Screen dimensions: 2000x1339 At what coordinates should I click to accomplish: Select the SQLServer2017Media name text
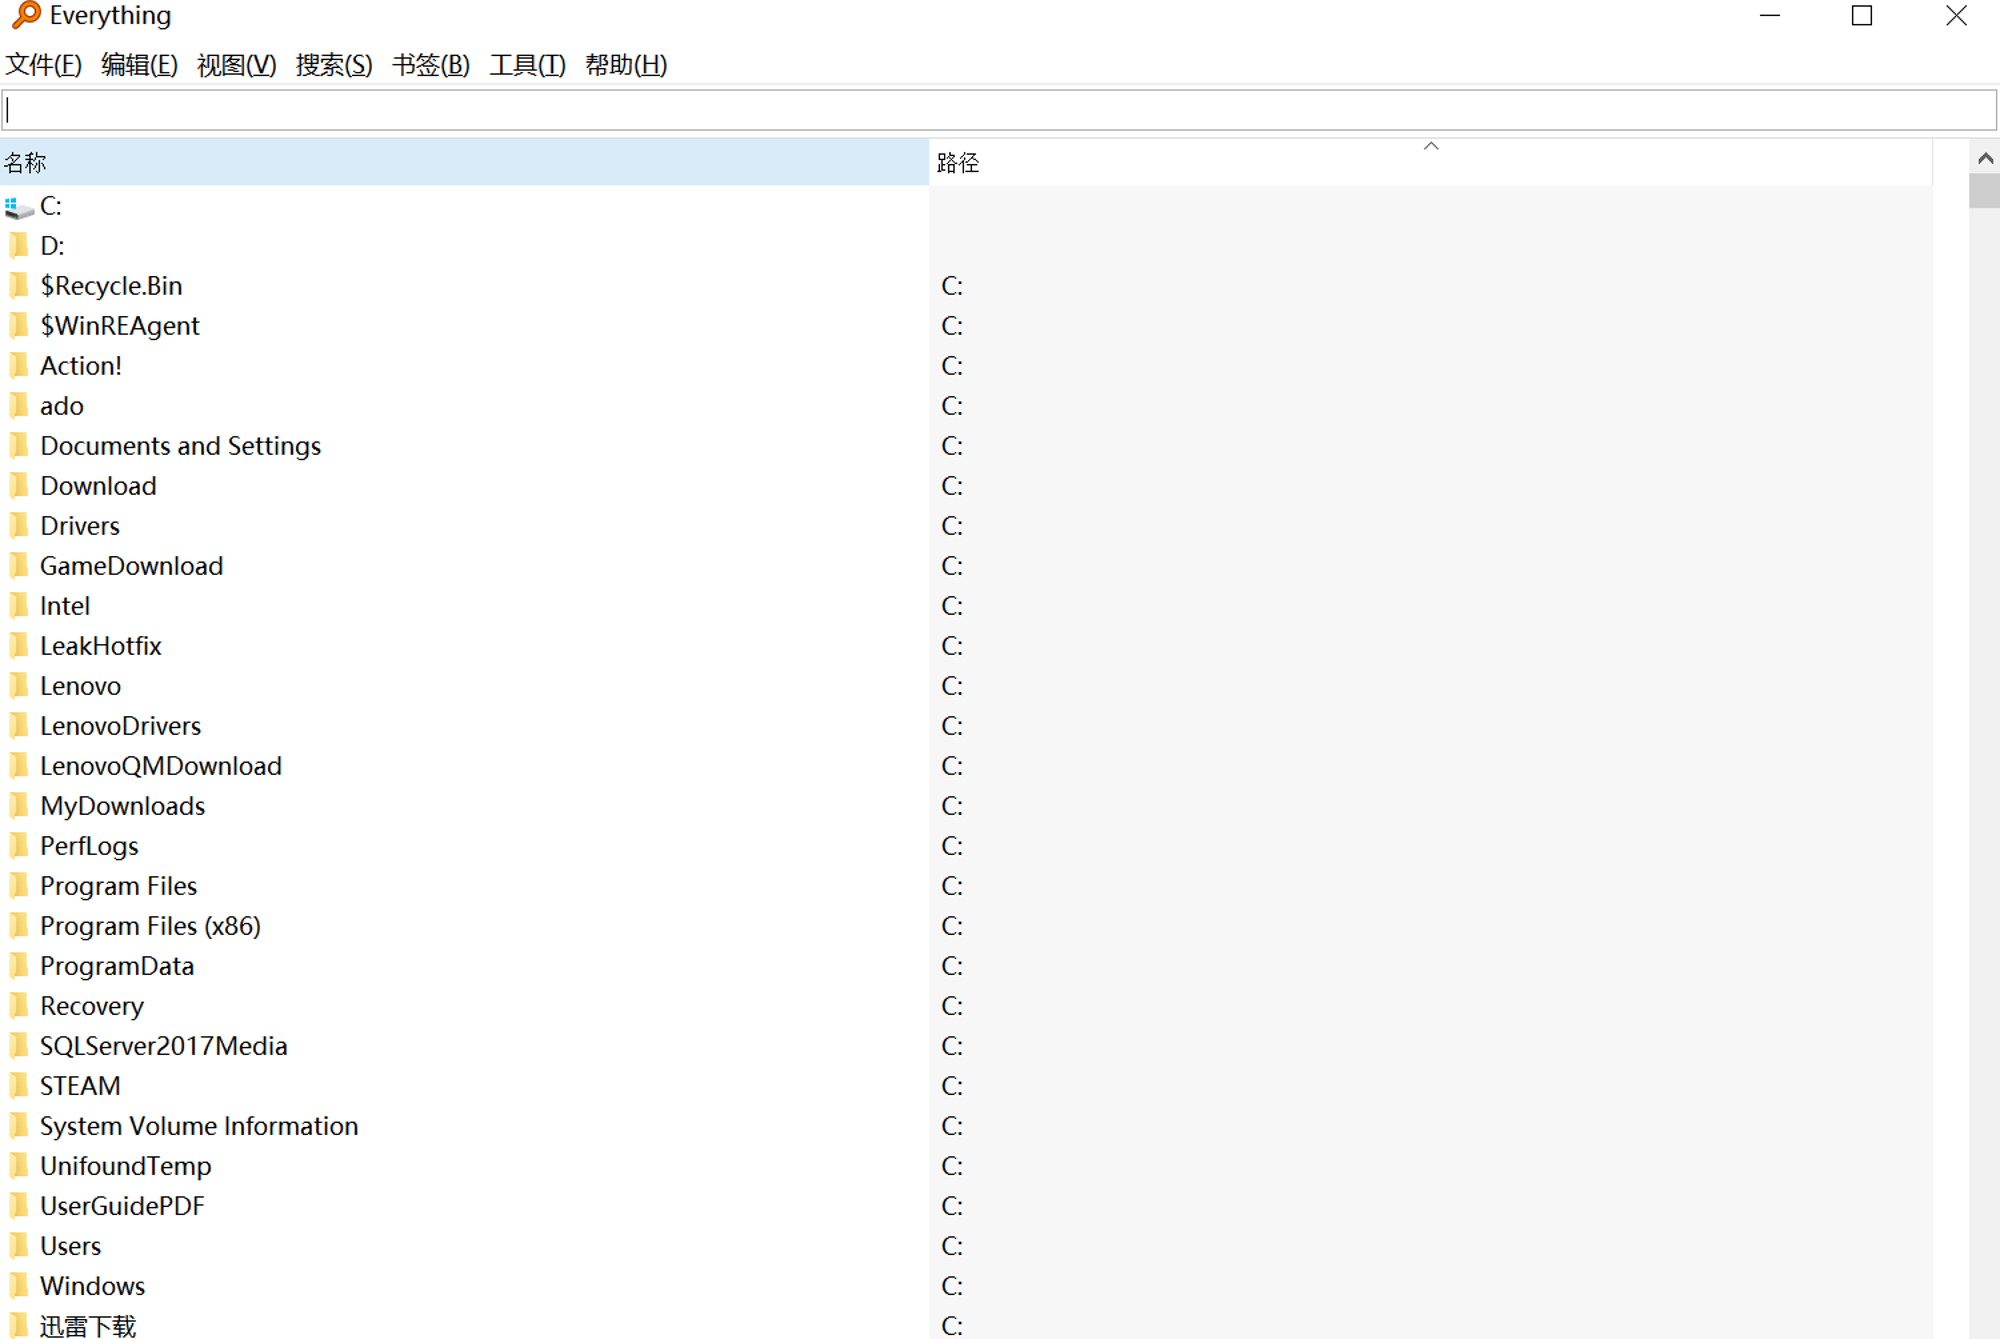click(164, 1046)
